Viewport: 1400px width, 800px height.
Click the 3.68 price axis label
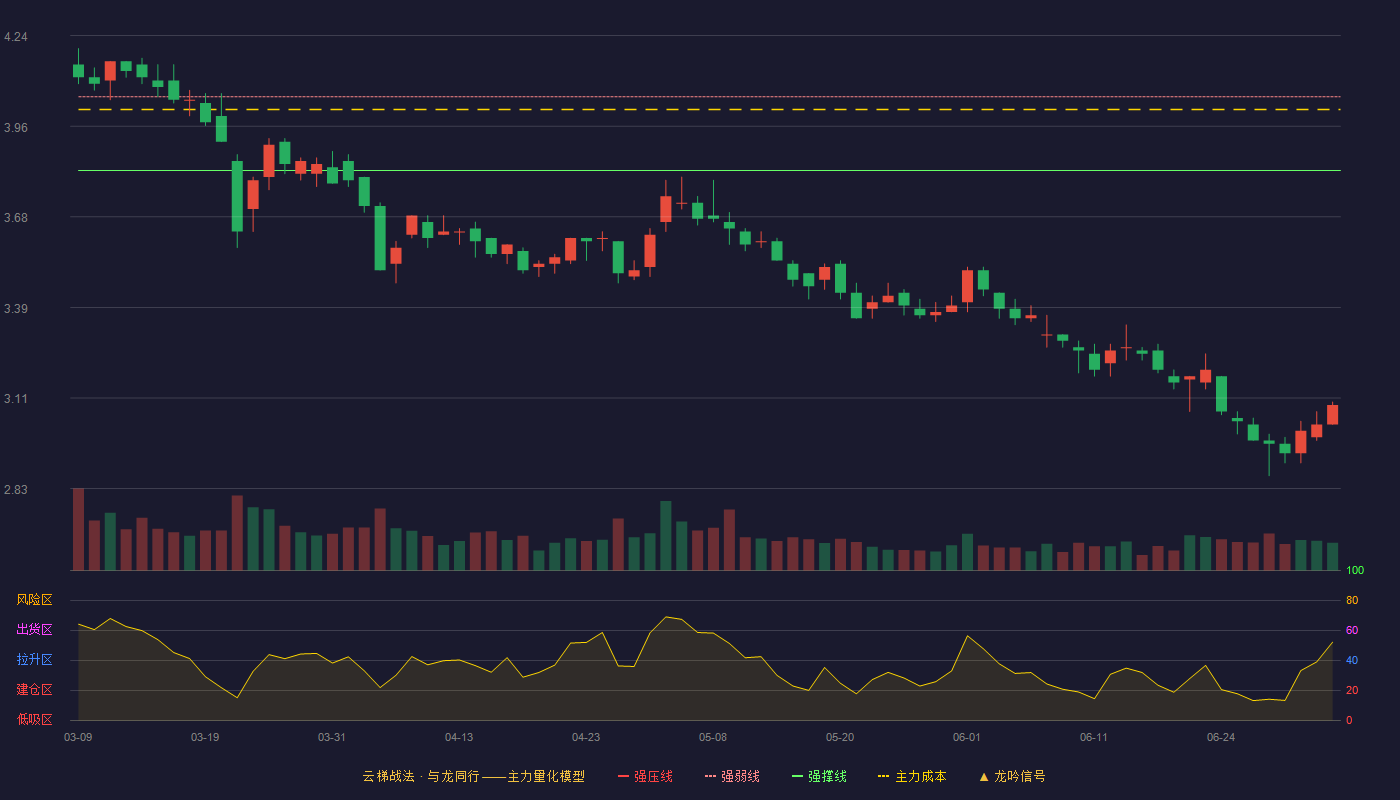[16, 218]
